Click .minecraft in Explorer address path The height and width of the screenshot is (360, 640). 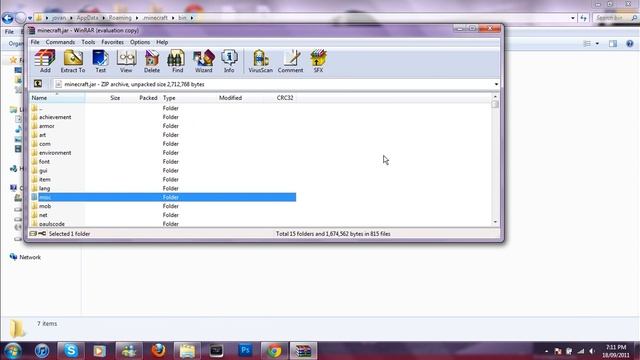click(155, 18)
